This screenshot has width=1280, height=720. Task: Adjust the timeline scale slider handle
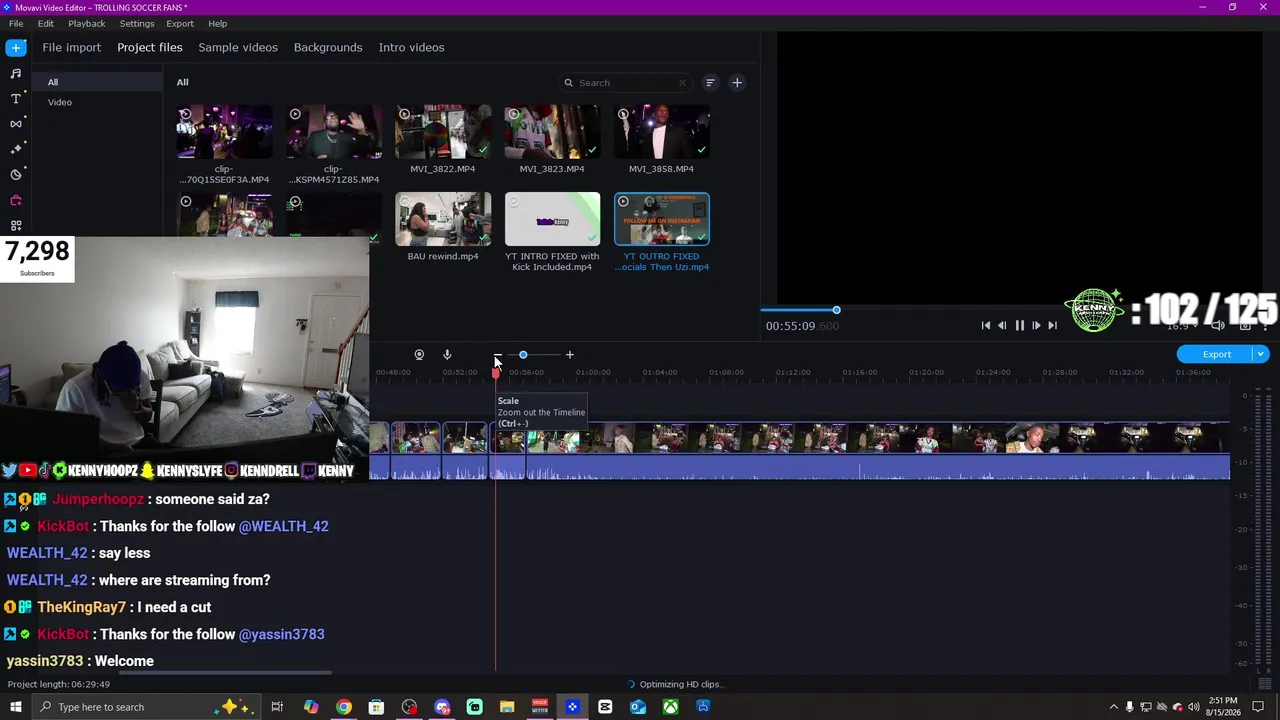click(523, 355)
